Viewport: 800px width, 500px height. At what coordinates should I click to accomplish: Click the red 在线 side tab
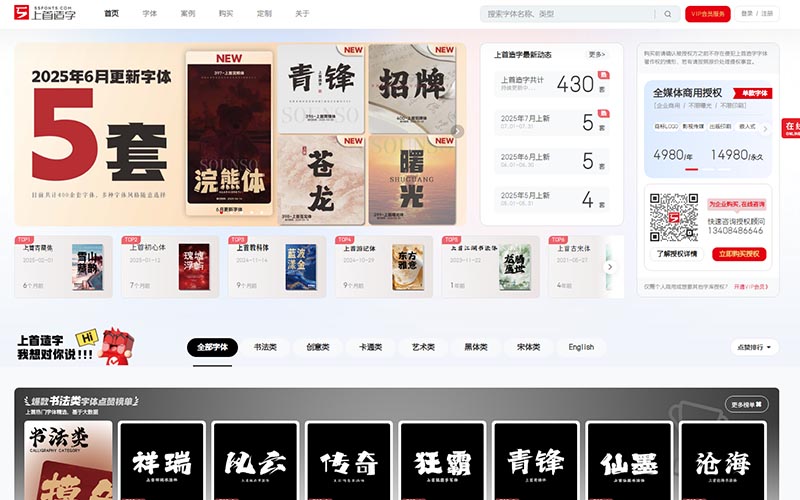click(791, 128)
